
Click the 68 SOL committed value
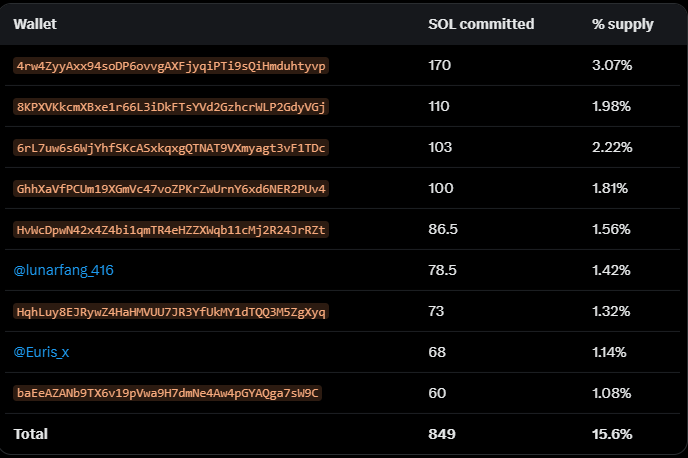pyautogui.click(x=437, y=352)
